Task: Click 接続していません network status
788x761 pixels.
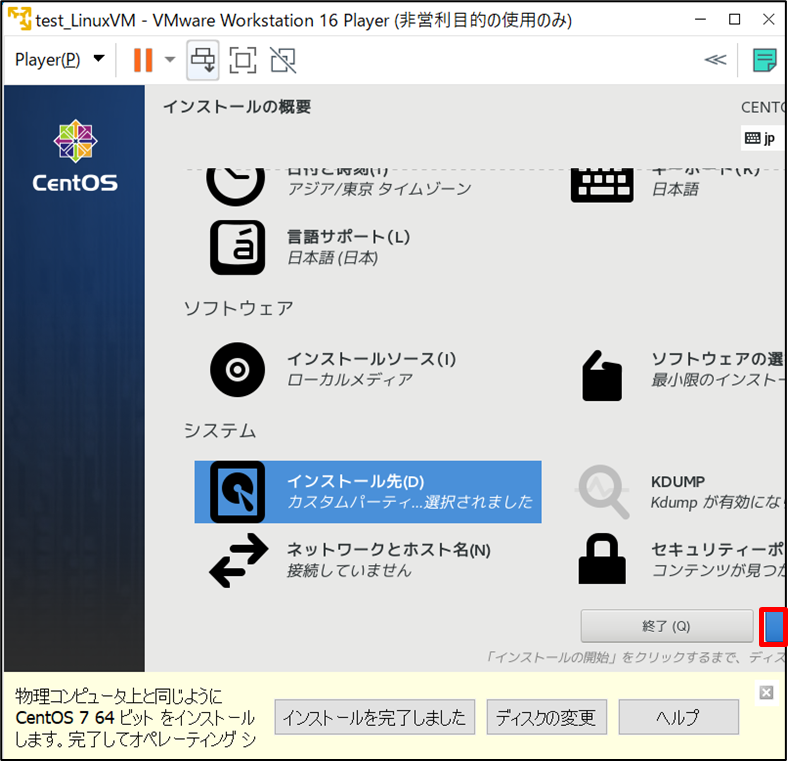Action: click(x=349, y=570)
